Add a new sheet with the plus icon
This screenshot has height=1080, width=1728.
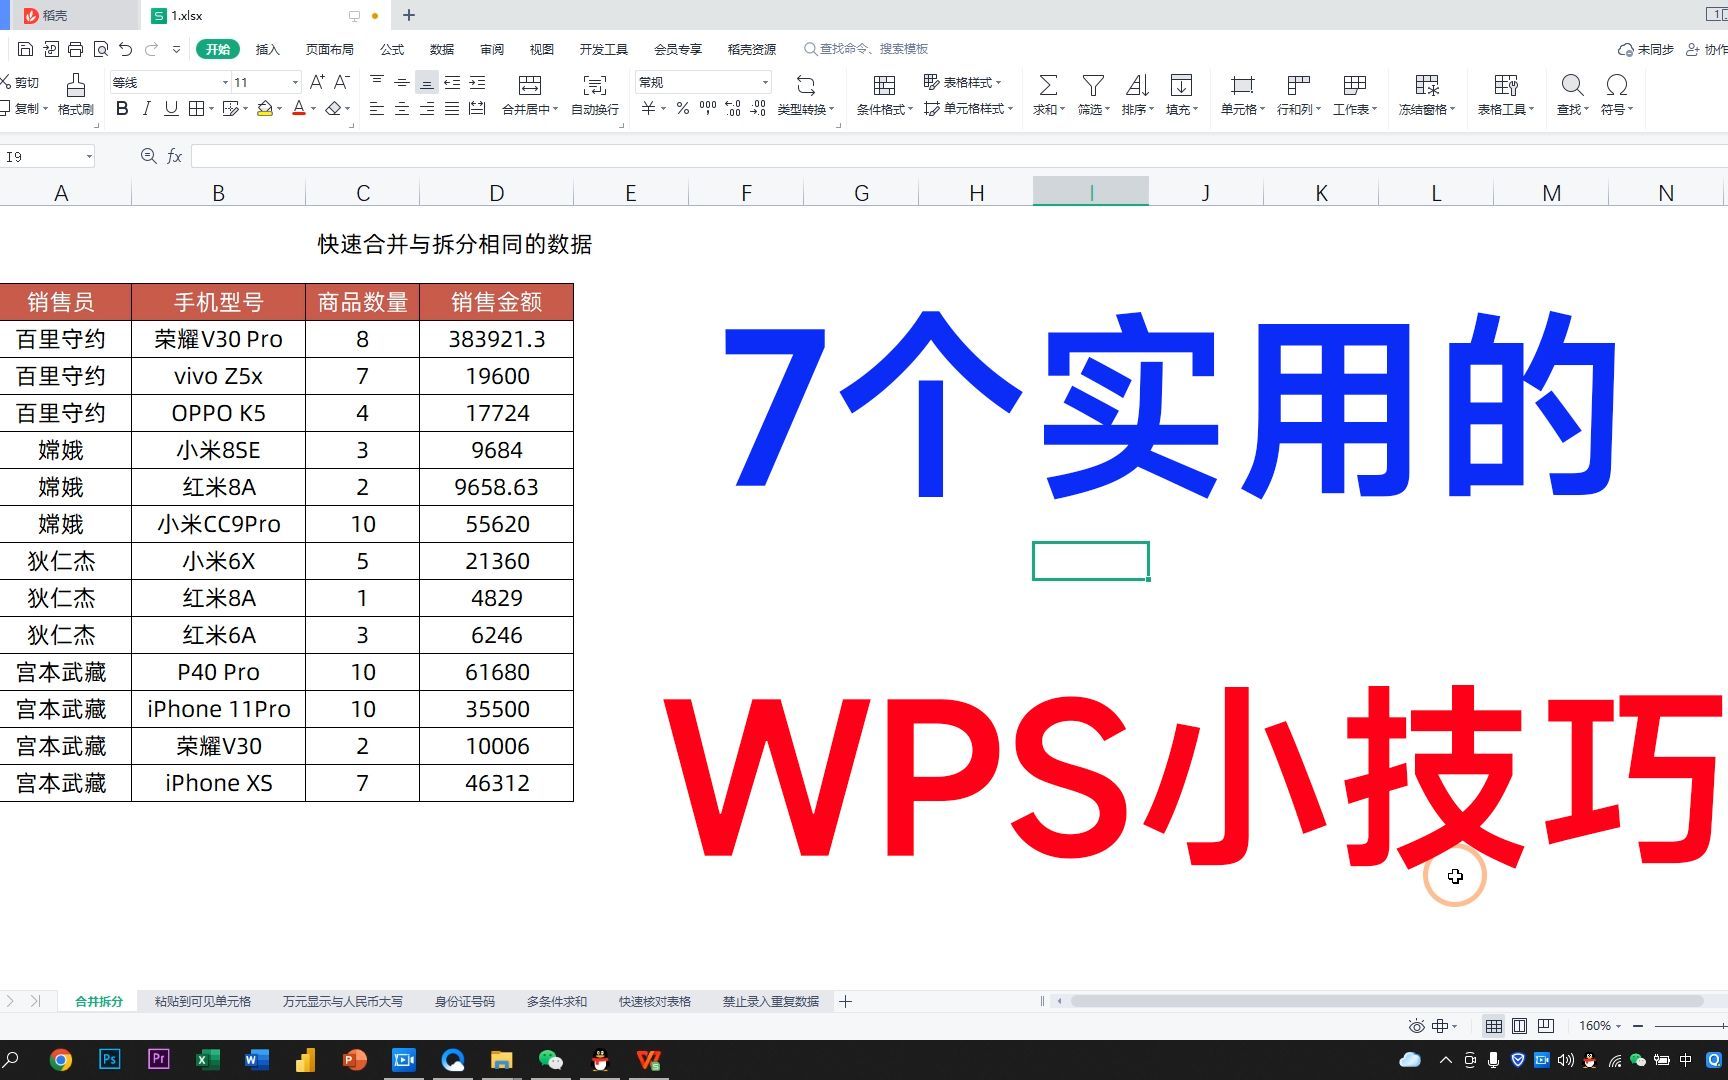tap(845, 1001)
